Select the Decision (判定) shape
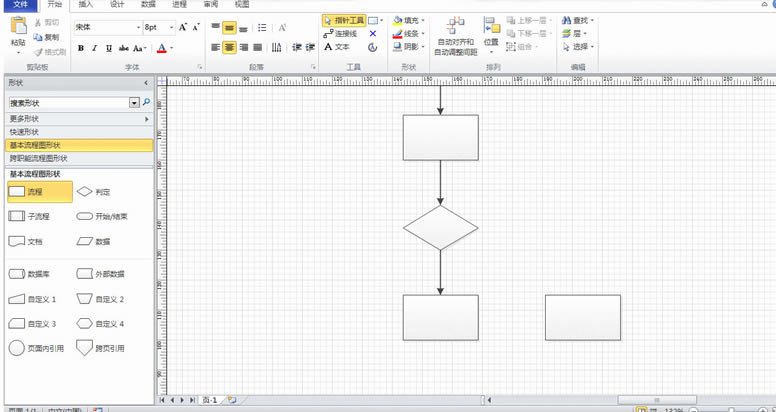 (94, 192)
